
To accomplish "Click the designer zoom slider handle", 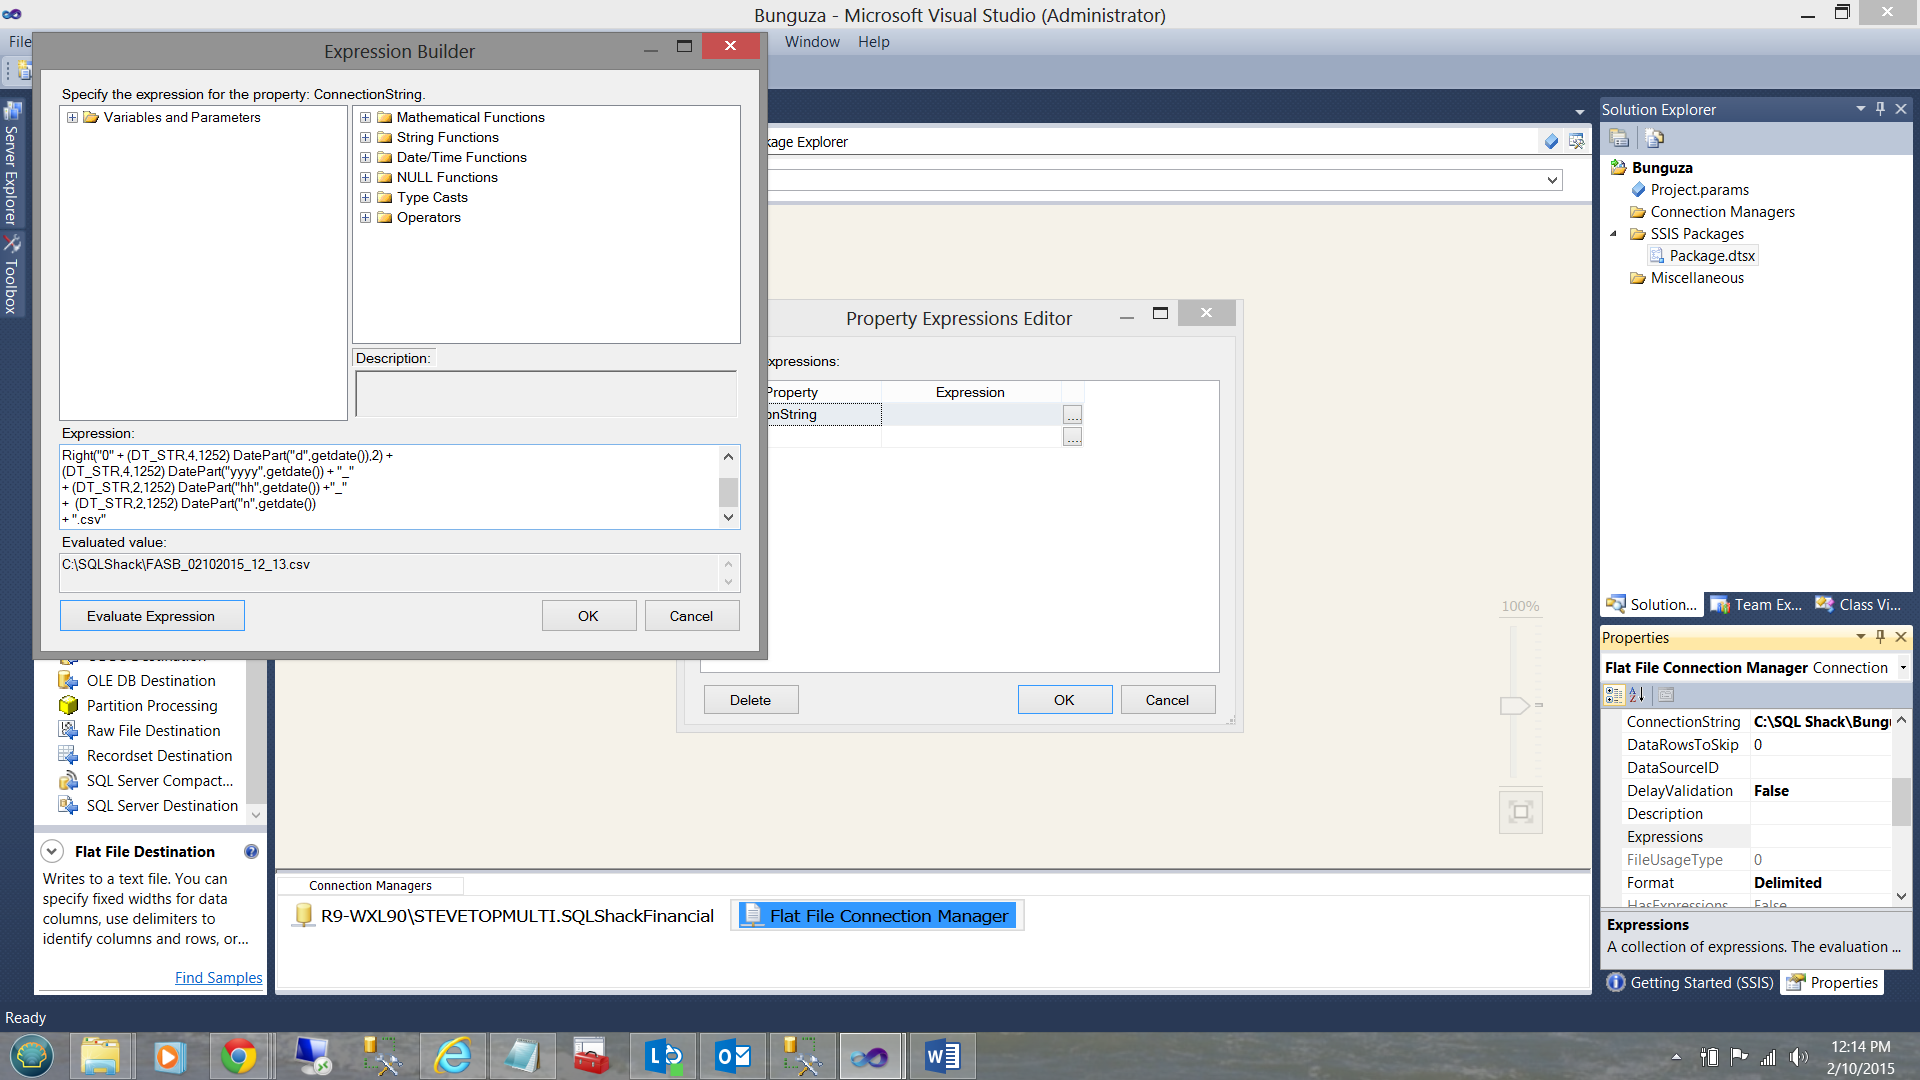I will (1514, 706).
